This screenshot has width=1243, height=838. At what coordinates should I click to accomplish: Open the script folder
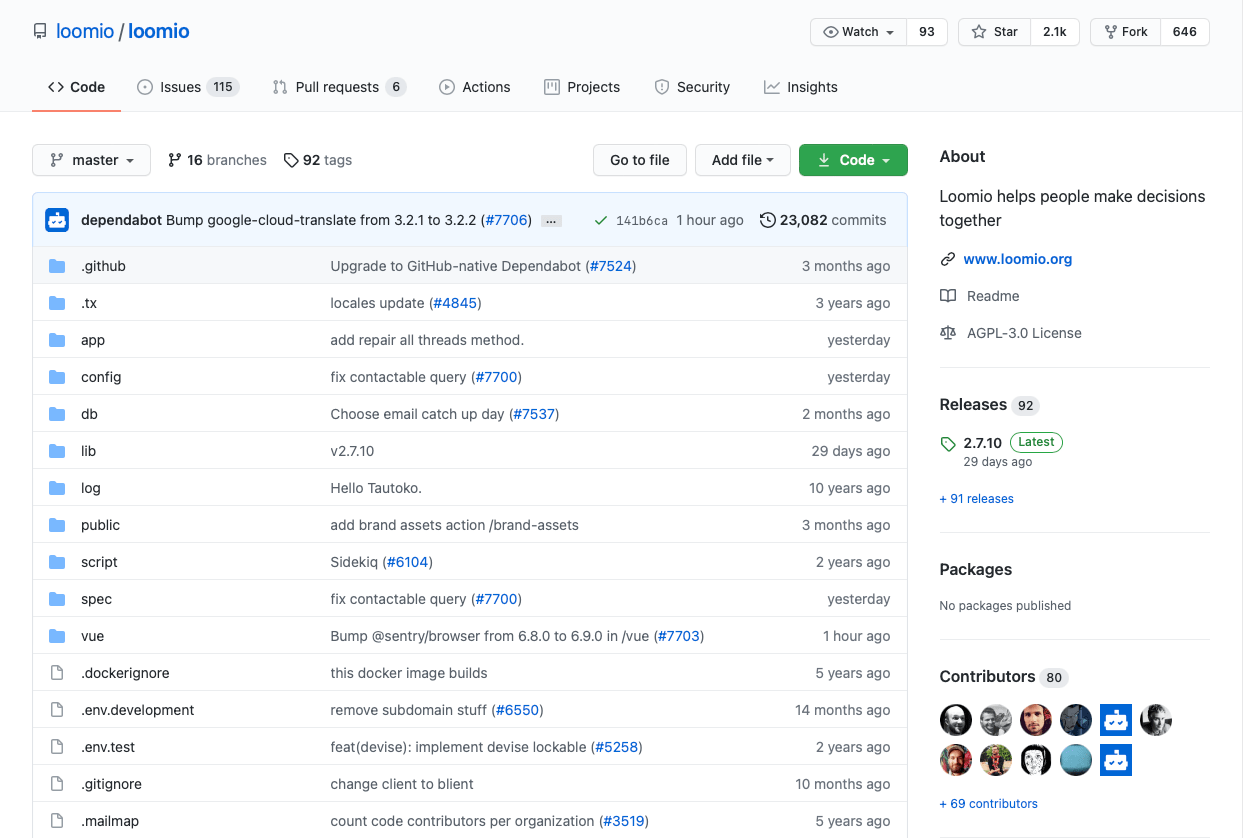click(99, 562)
